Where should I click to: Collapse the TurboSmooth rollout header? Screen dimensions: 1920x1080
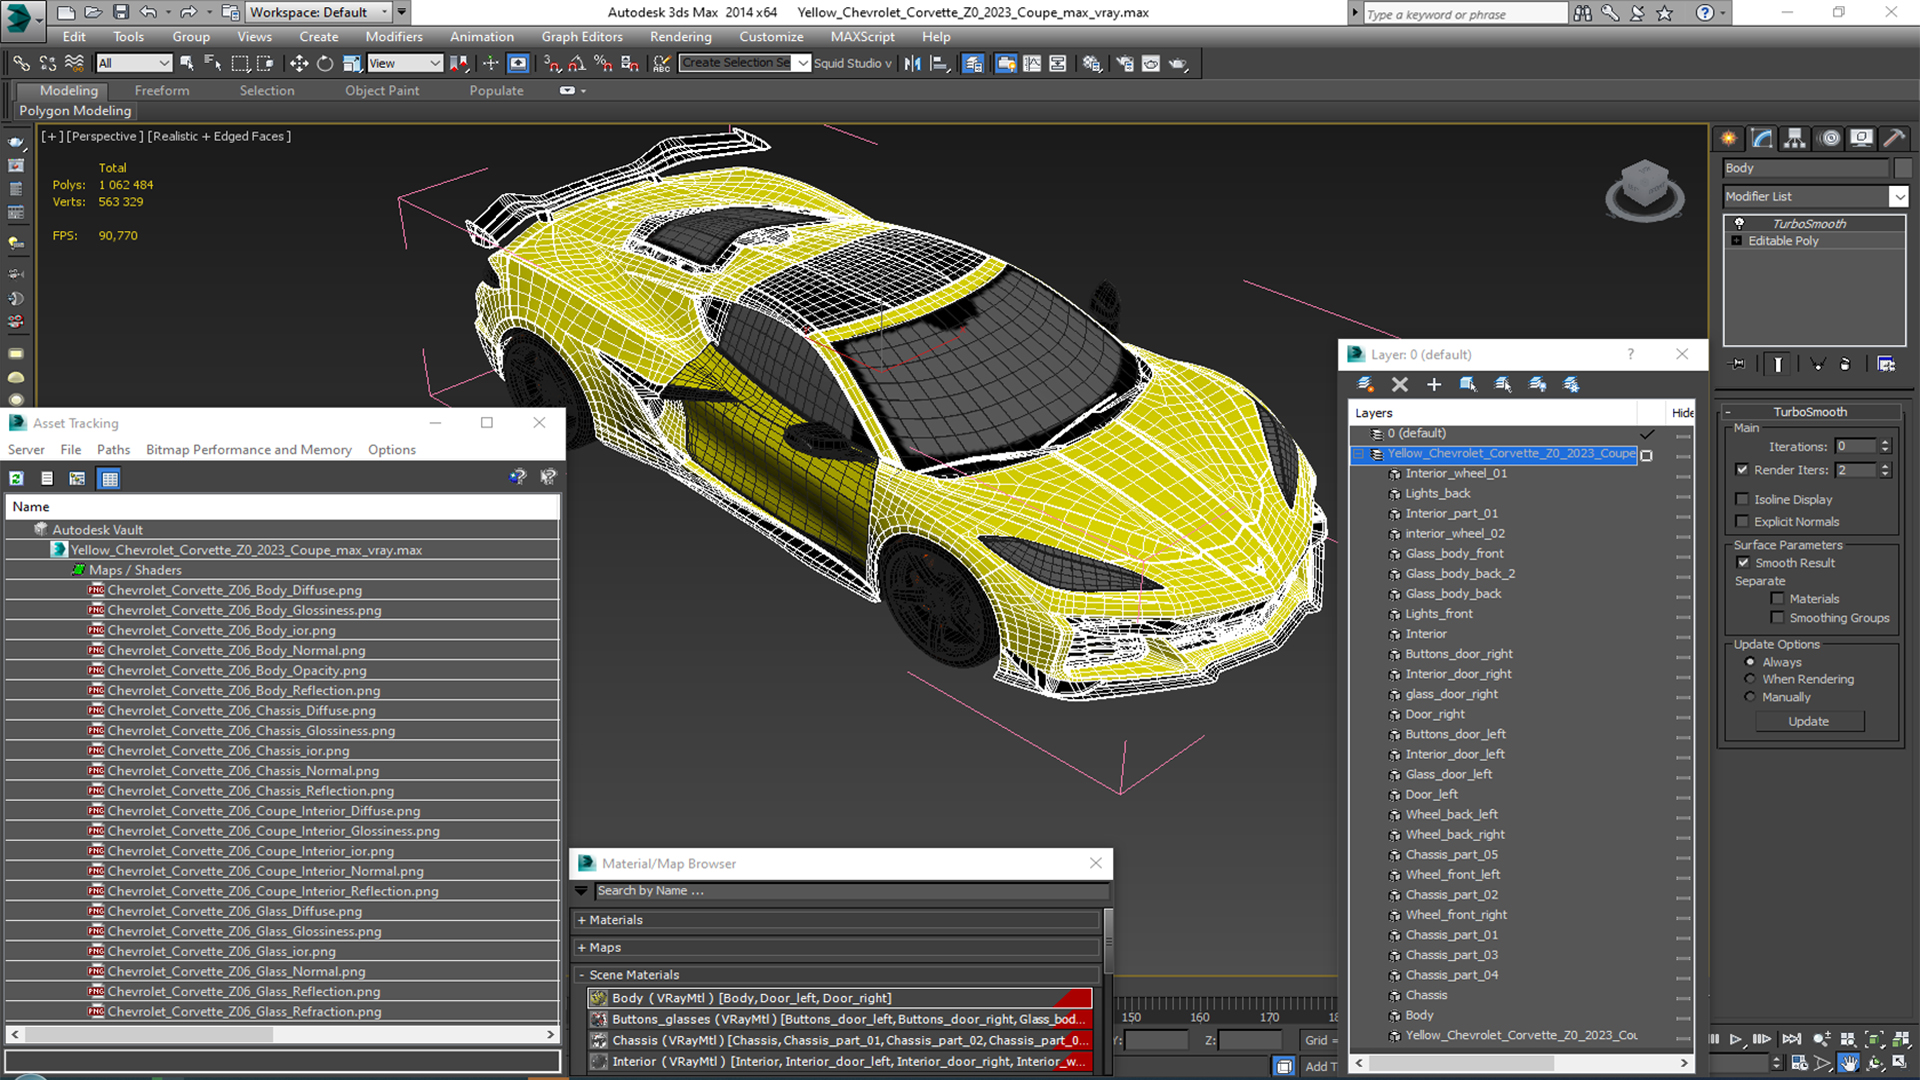(x=1810, y=412)
